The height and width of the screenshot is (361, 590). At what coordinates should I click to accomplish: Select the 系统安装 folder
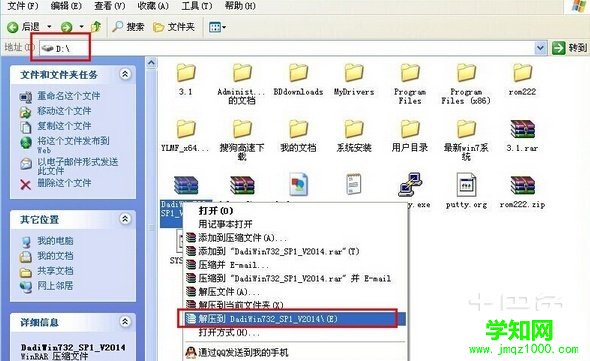[x=354, y=136]
